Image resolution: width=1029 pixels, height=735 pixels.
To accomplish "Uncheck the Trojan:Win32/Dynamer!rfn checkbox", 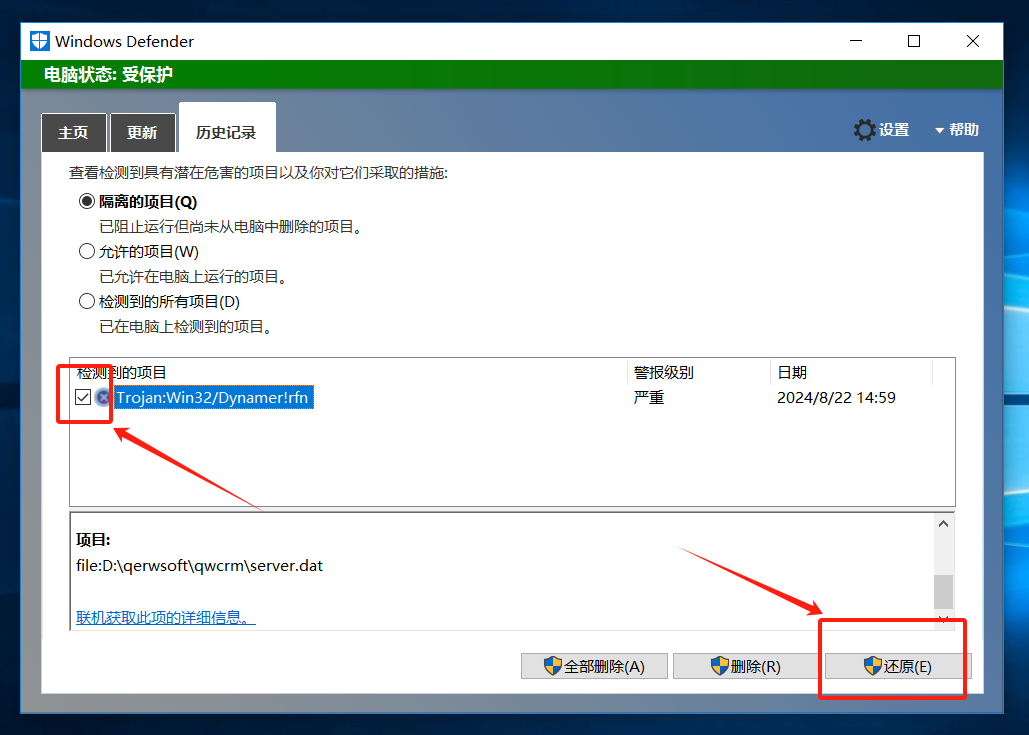I will pyautogui.click(x=83, y=397).
